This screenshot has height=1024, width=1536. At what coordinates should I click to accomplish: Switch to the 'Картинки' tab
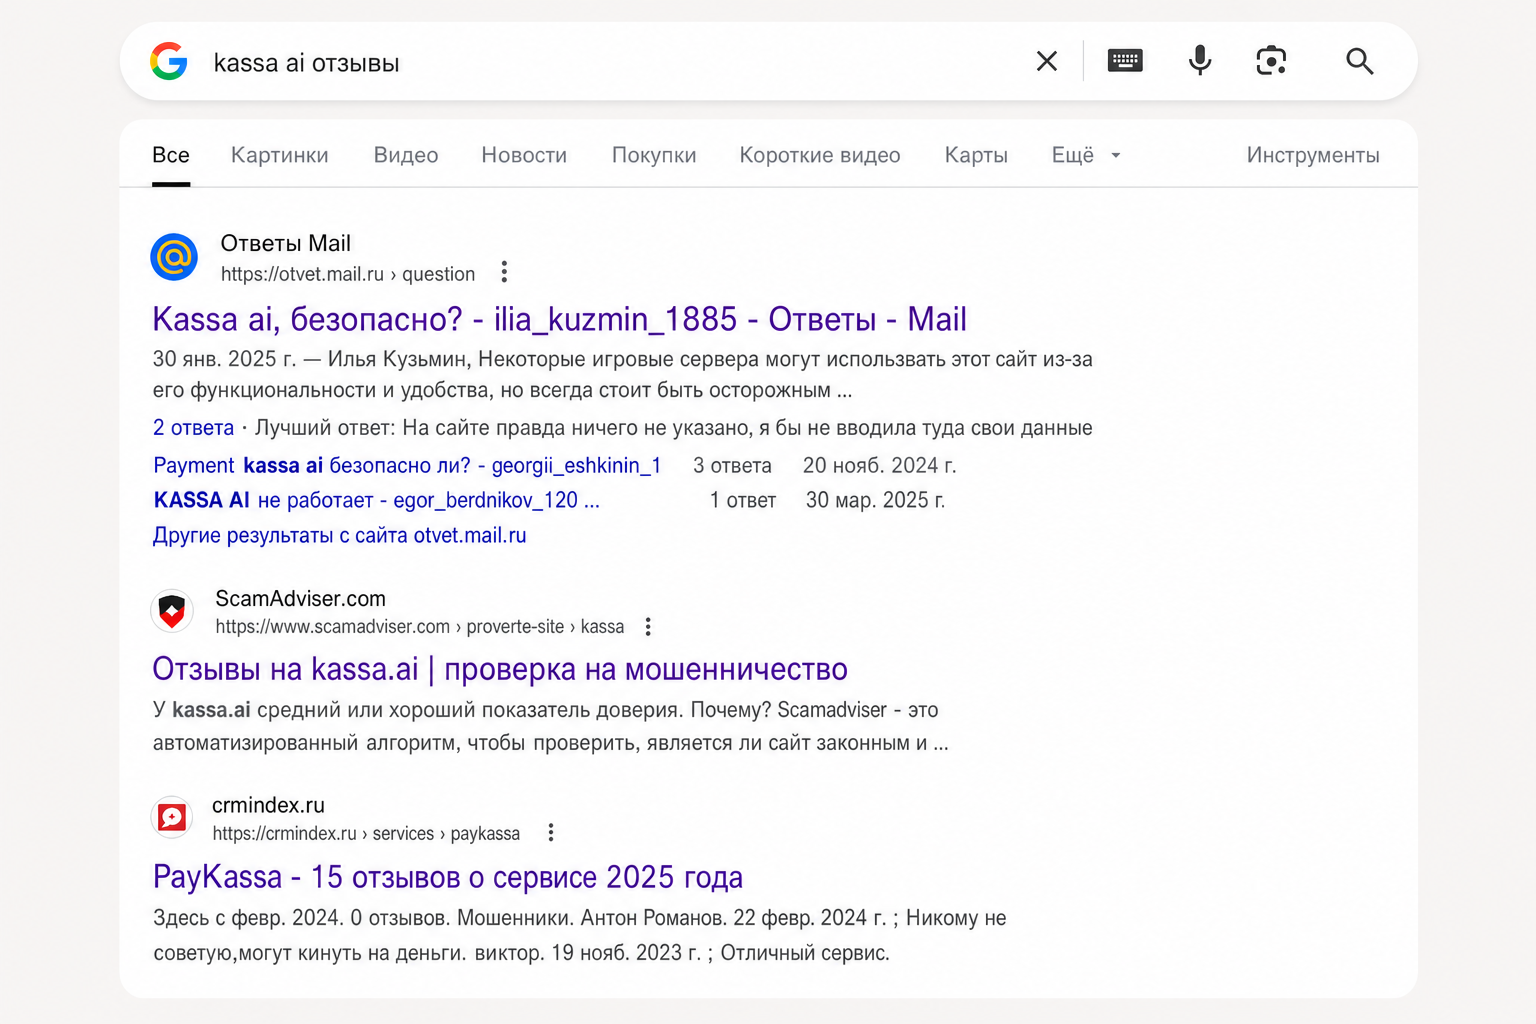[x=280, y=155]
